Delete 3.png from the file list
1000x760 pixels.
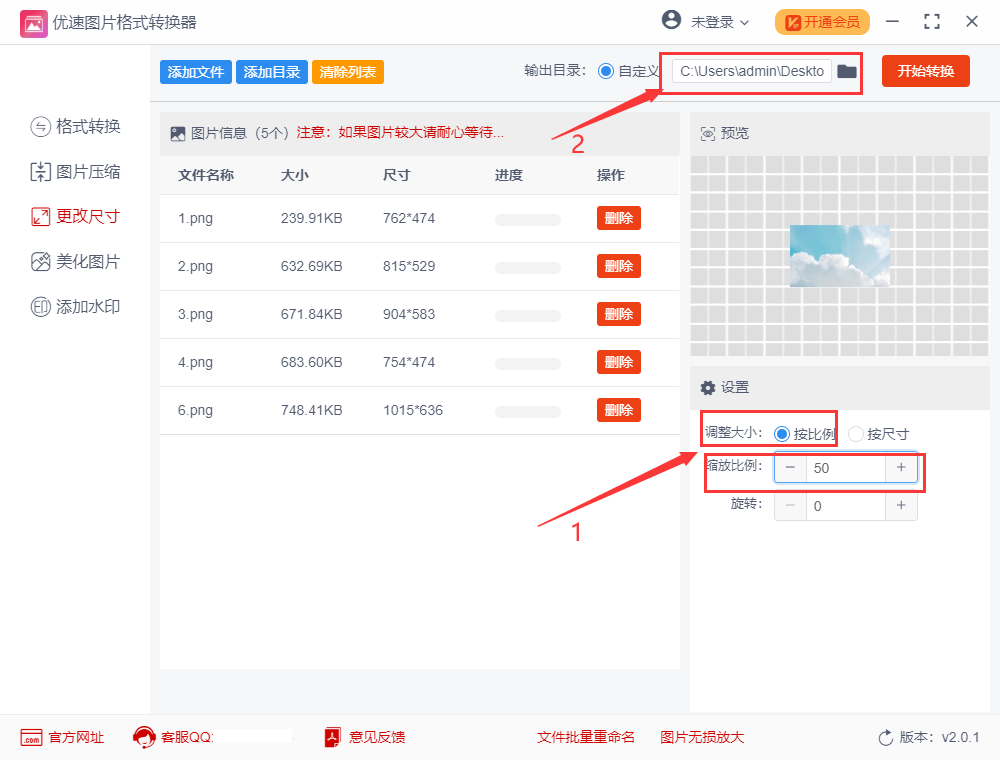618,314
